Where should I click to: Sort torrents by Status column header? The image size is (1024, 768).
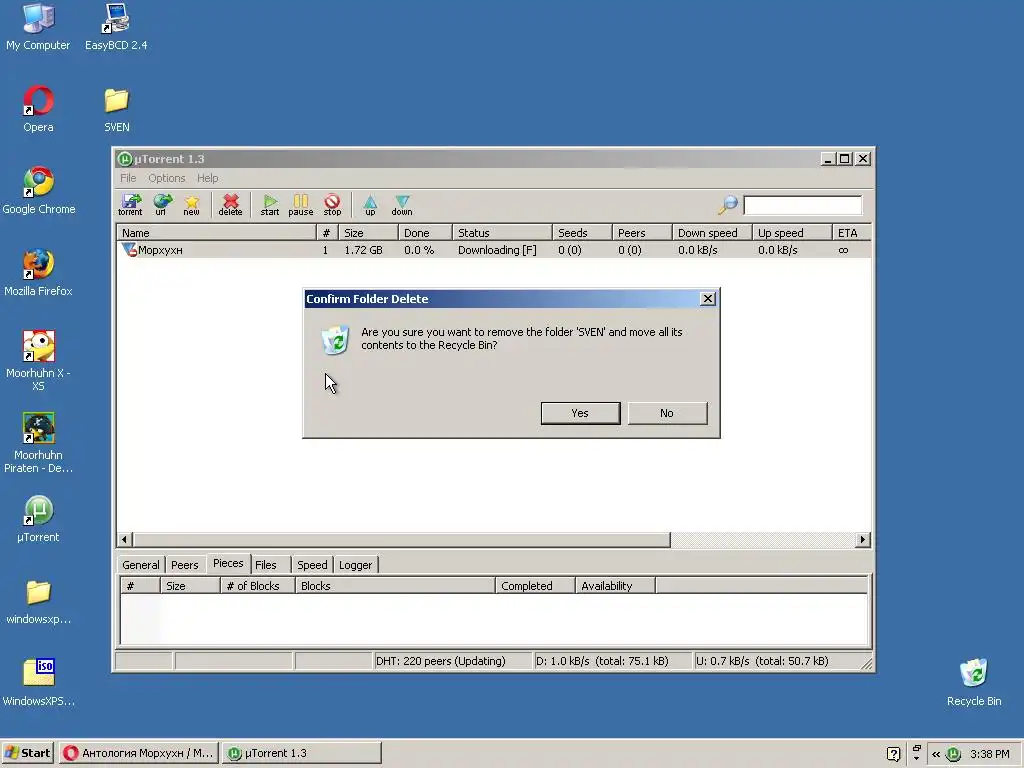(502, 232)
